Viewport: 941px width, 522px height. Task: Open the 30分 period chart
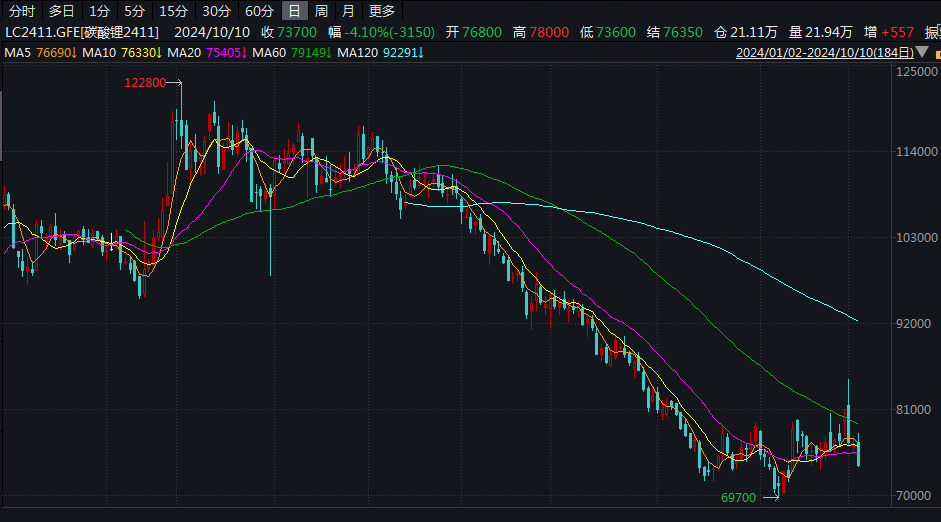coord(215,11)
